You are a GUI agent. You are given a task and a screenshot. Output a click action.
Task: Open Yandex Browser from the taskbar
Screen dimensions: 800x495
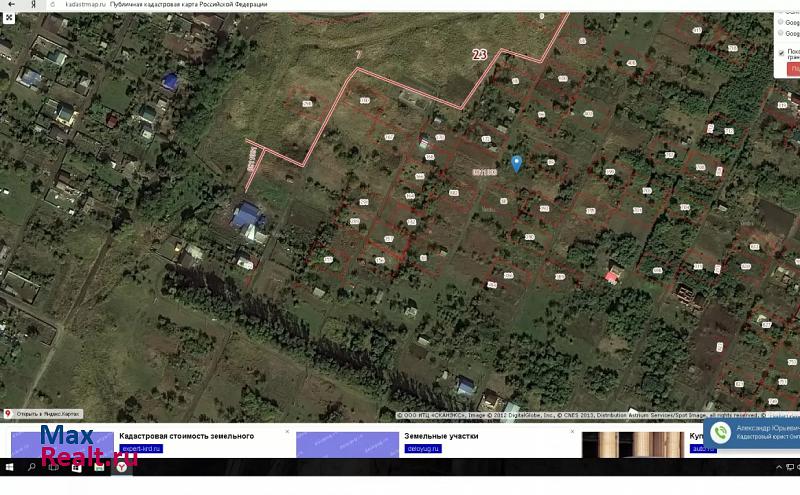(x=121, y=467)
